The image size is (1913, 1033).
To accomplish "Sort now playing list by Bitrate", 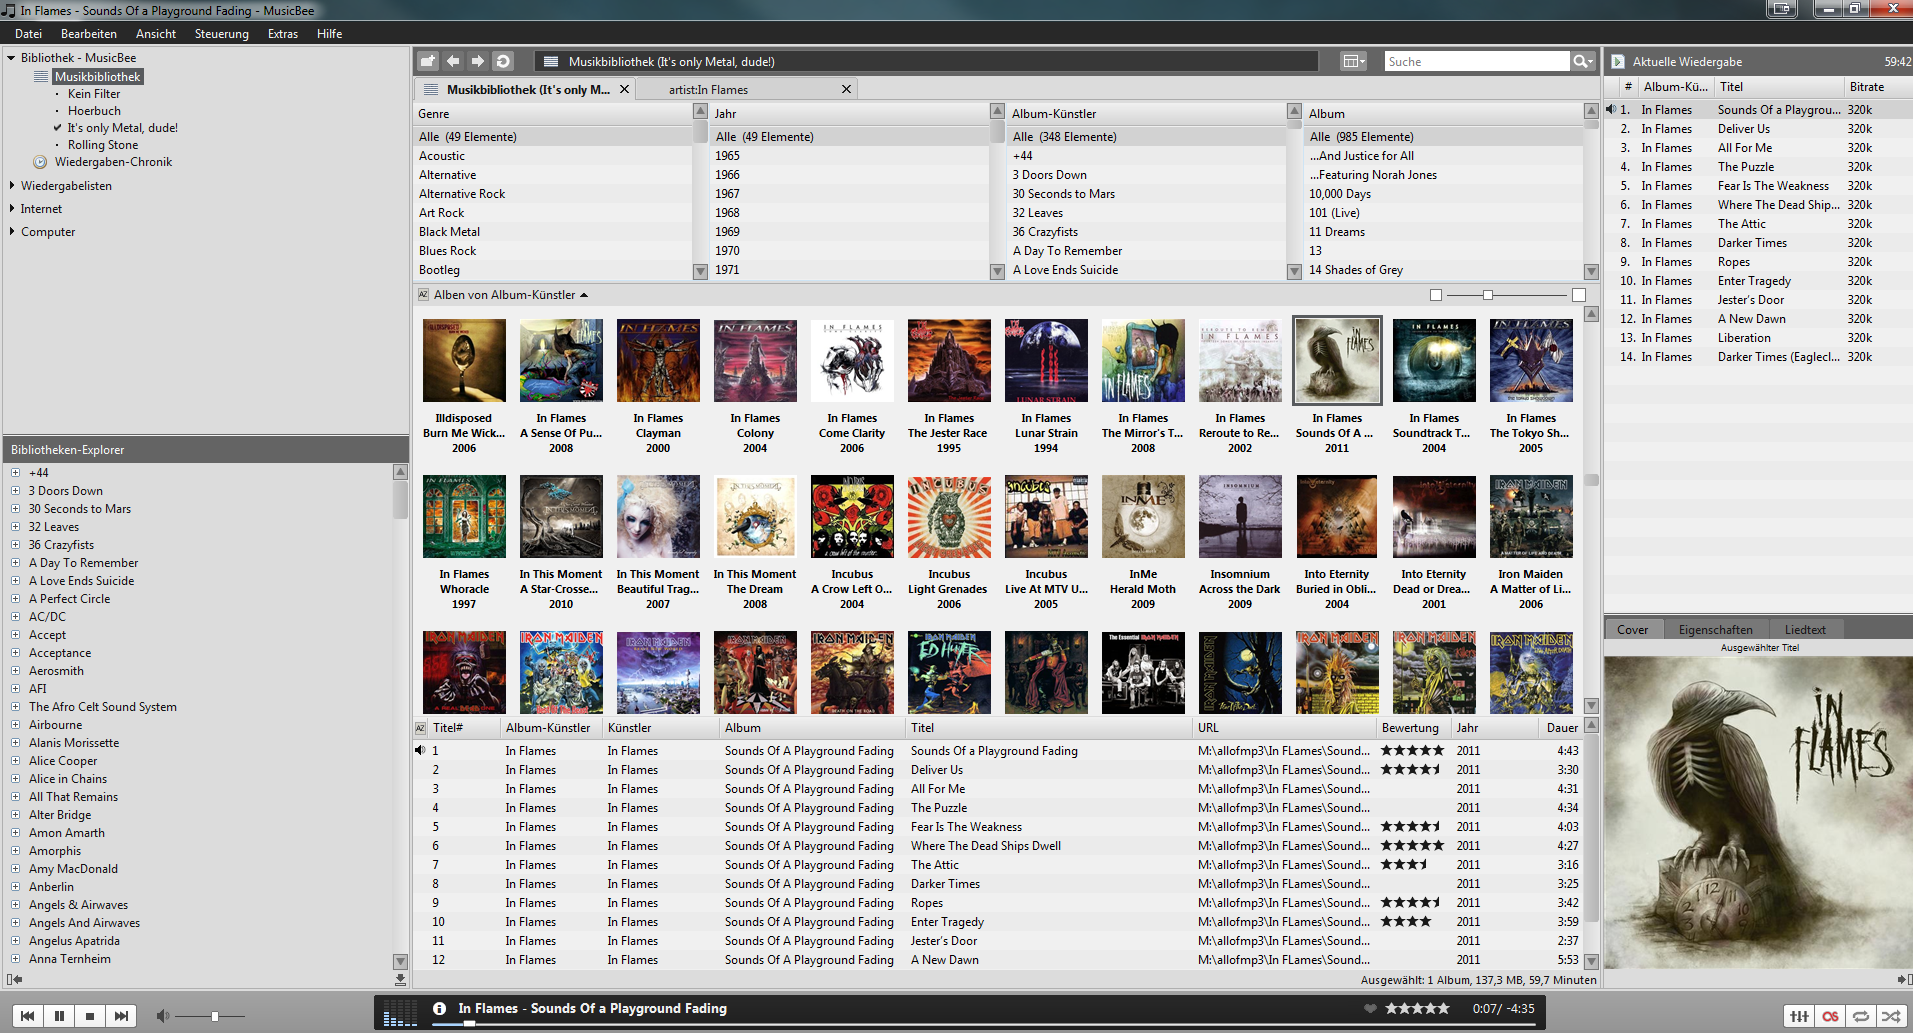I will pyautogui.click(x=1866, y=87).
